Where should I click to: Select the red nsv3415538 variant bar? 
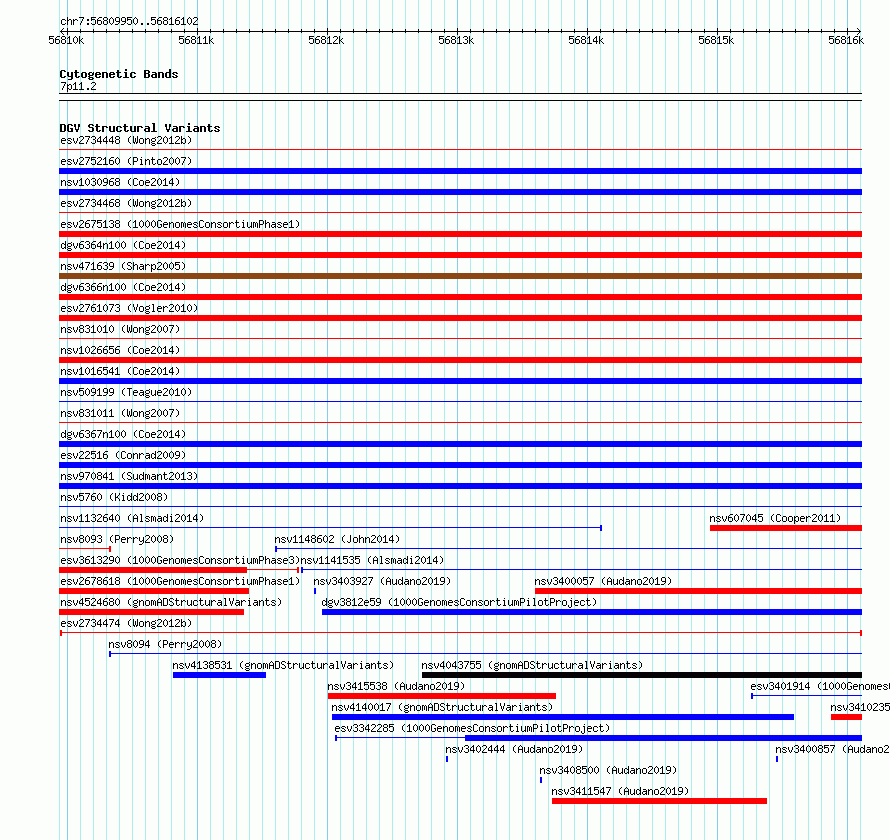click(442, 696)
